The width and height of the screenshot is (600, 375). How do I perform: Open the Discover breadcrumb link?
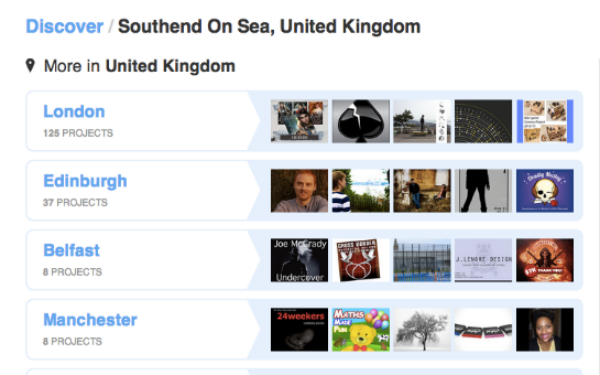click(64, 27)
